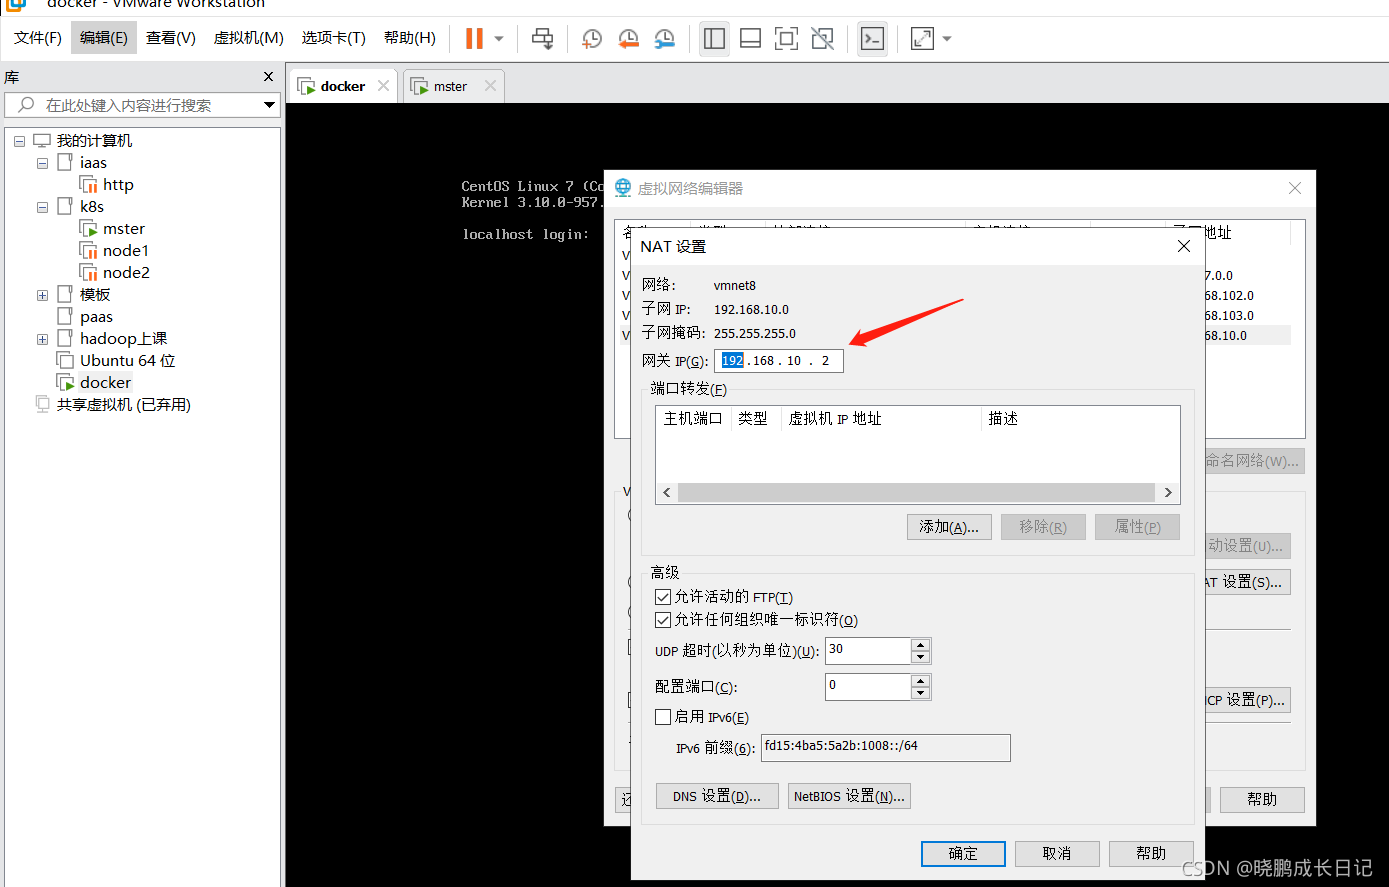The image size is (1389, 887).
Task: Uncheck 允许任何组织唯一标识符 checkbox
Action: (x=663, y=620)
